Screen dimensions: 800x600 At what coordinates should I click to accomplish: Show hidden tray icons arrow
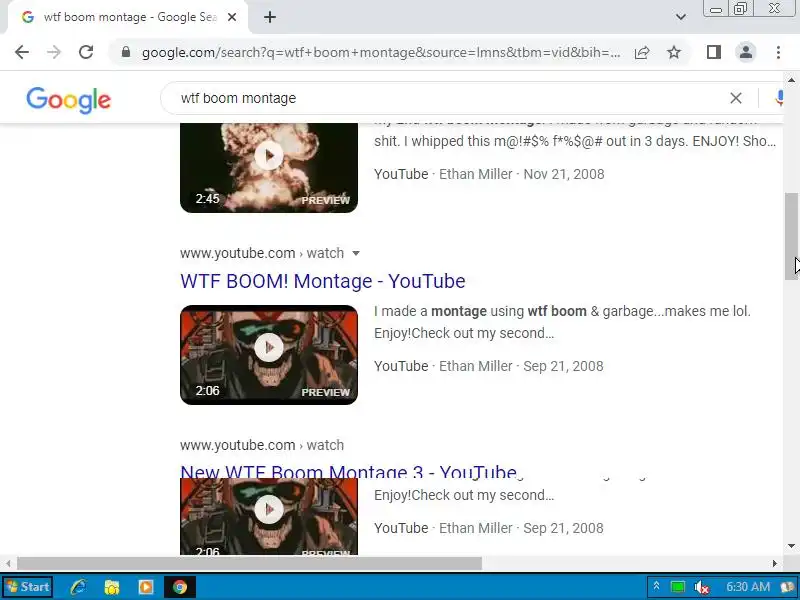[657, 586]
